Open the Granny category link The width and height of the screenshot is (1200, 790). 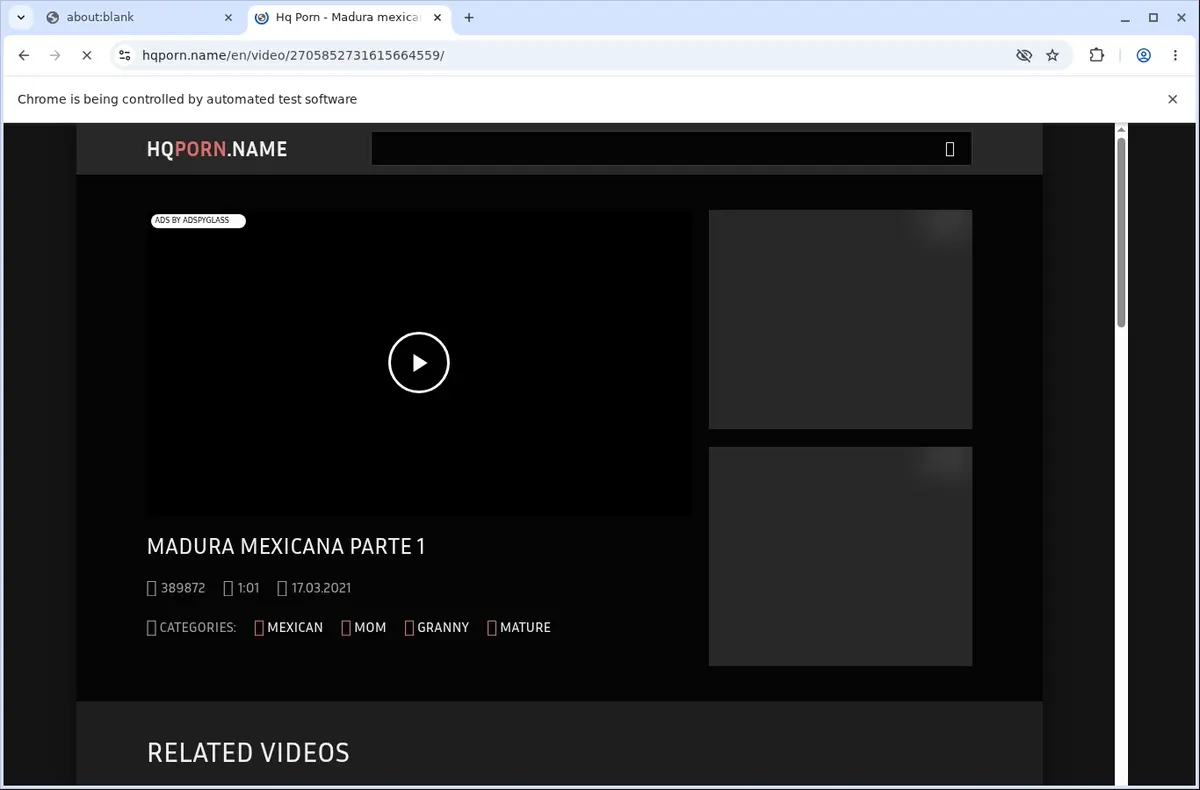pyautogui.click(x=437, y=628)
